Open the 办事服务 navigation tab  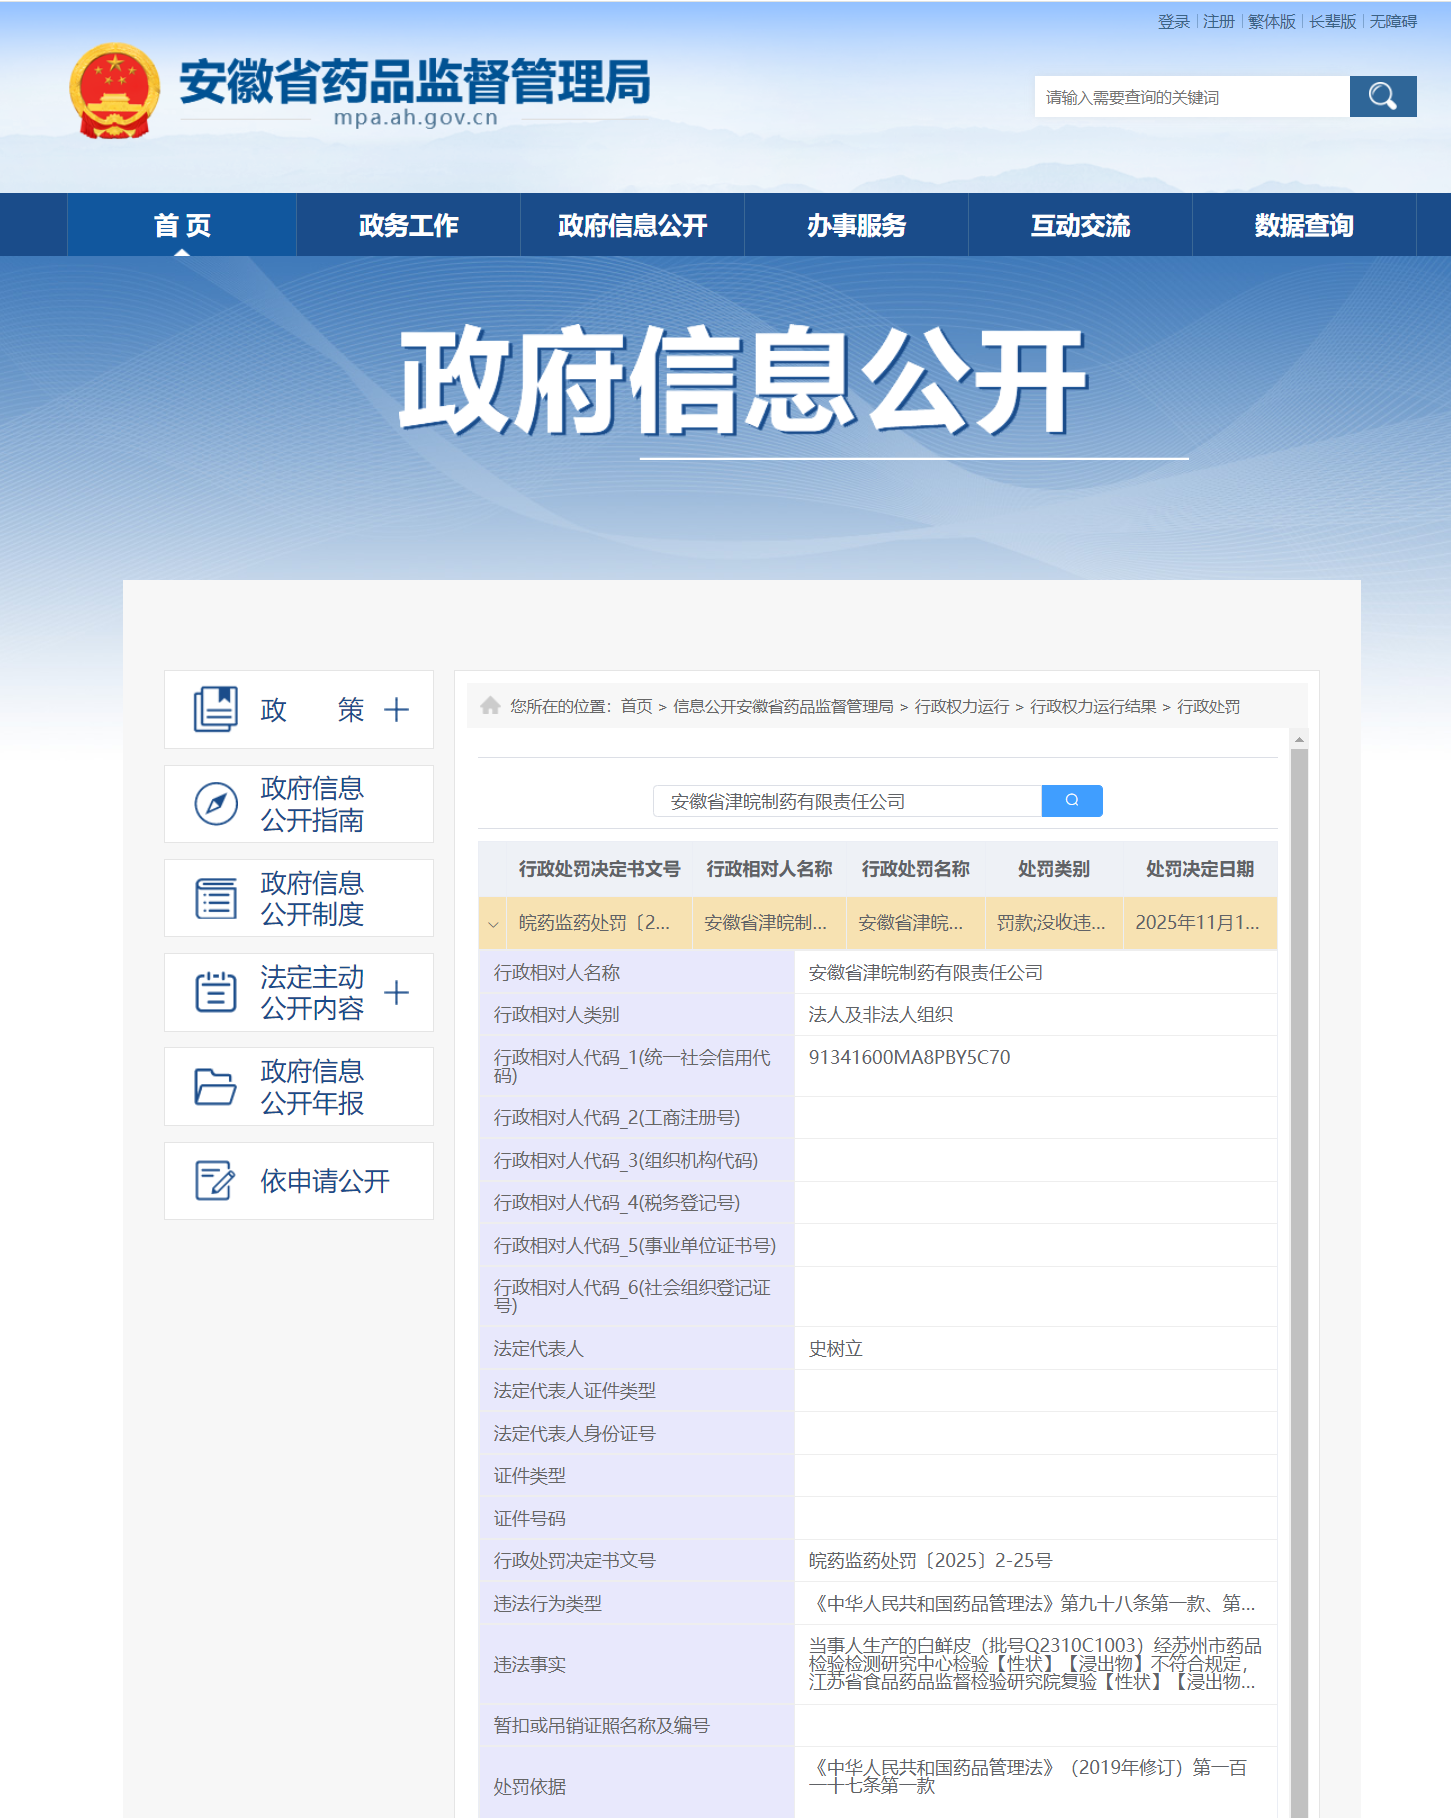point(856,225)
